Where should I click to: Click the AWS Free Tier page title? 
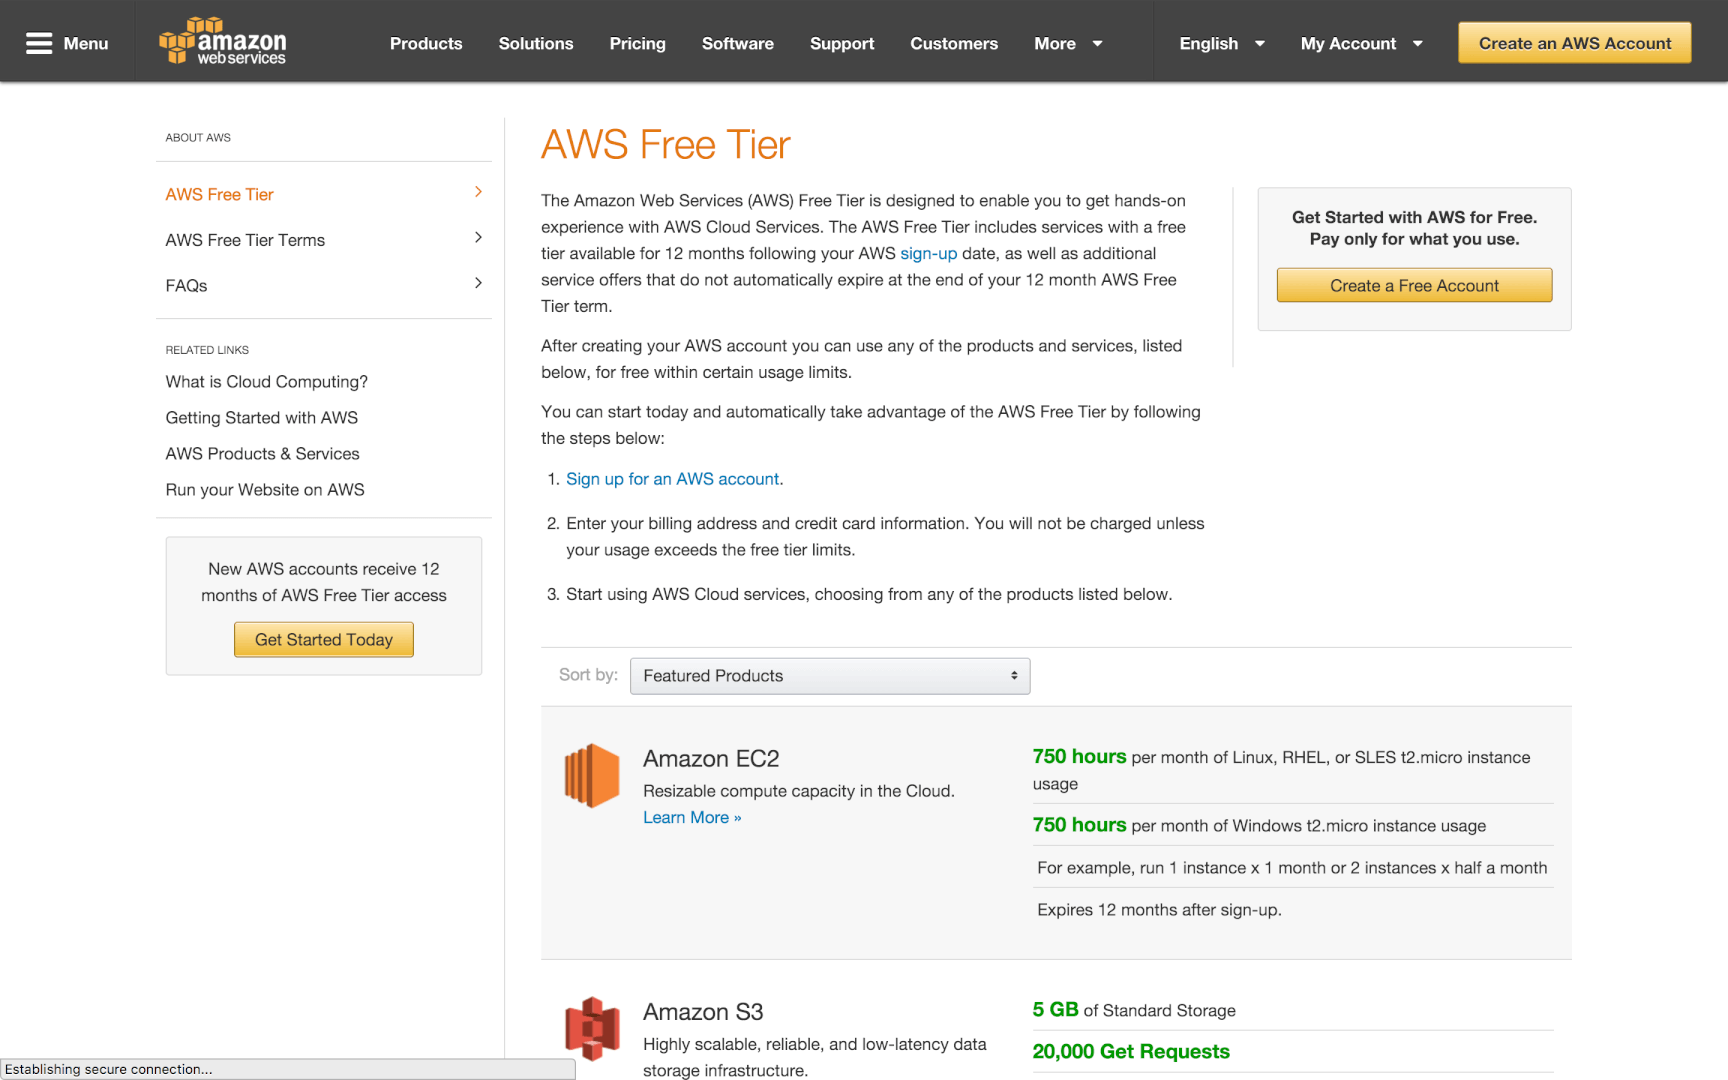pos(666,145)
